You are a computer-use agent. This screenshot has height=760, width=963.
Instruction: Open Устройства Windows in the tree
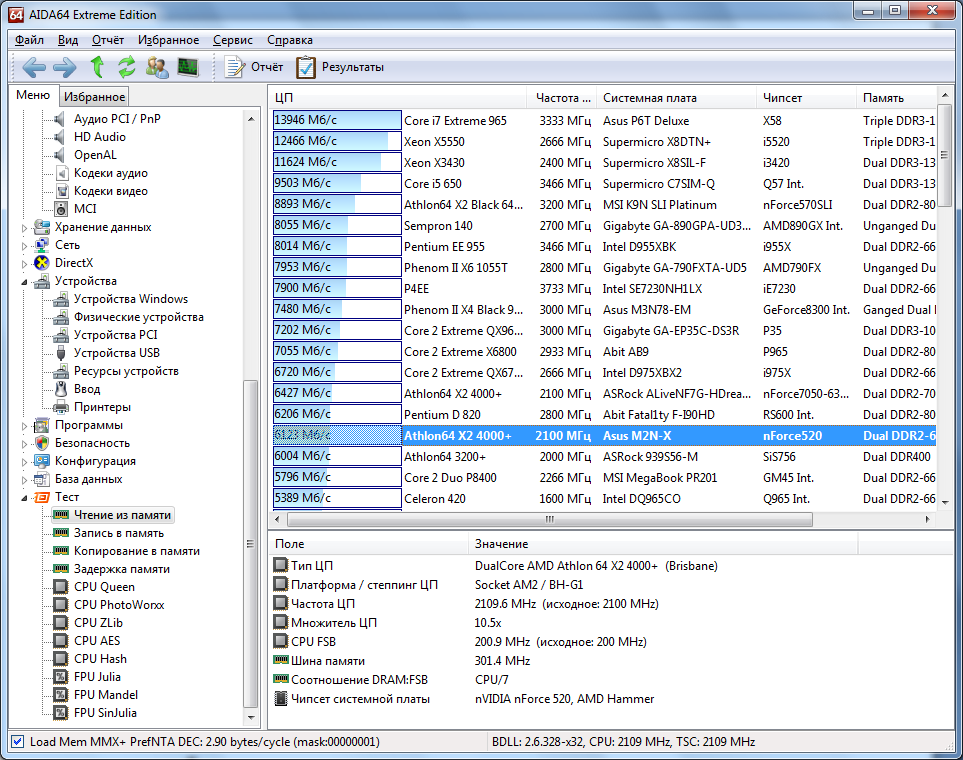click(131, 299)
